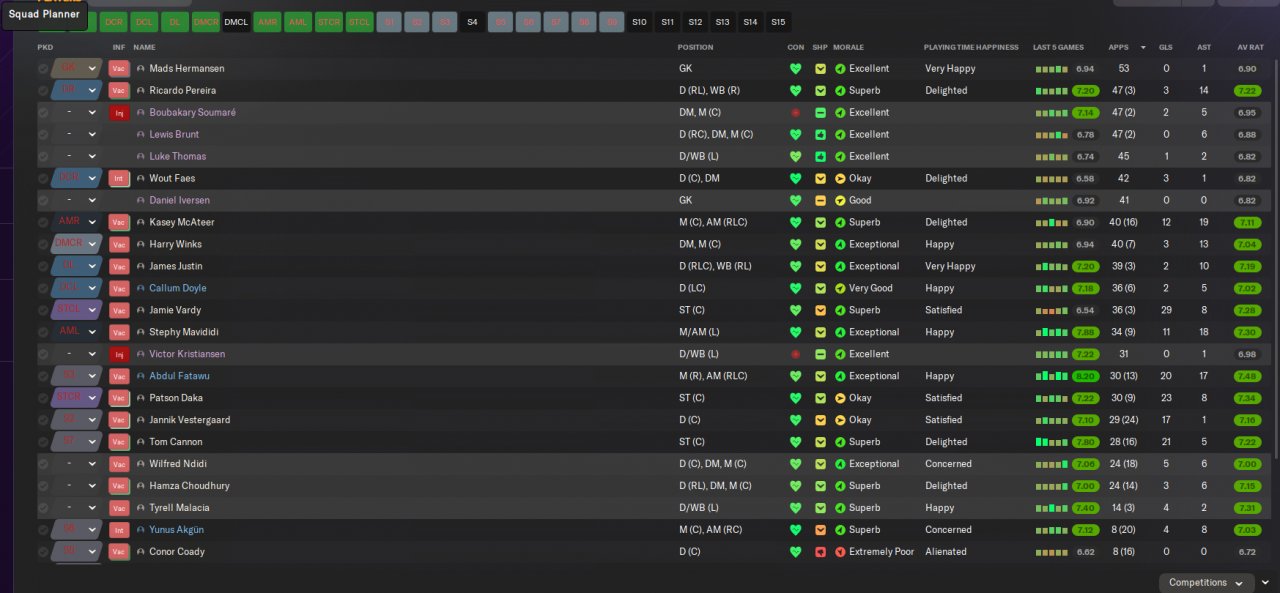
Task: Click the green sharpness icon for Lewis Brunt
Action: coord(820,135)
